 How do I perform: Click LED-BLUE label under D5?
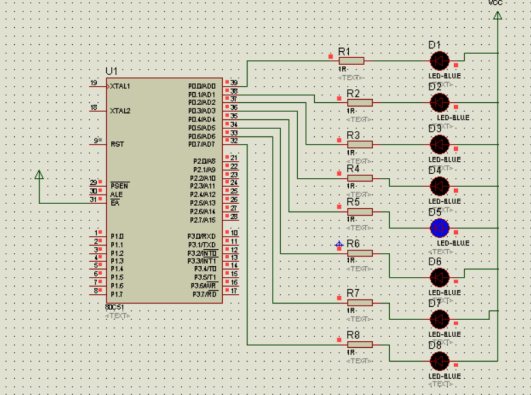point(453,243)
